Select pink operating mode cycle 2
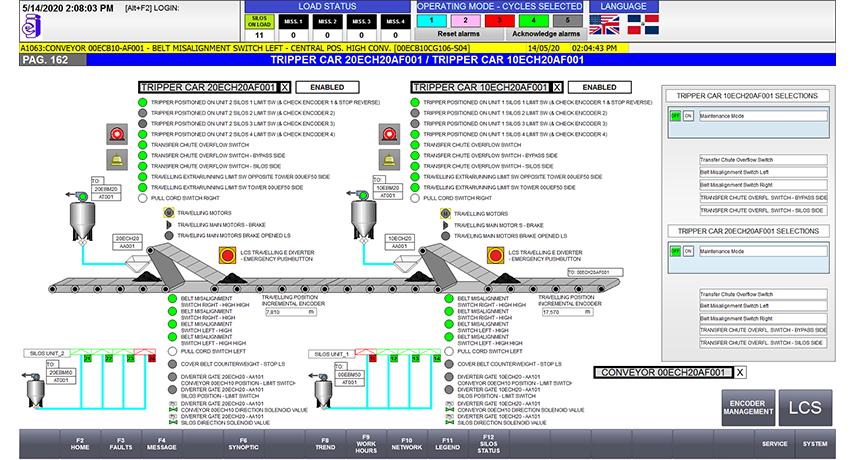Screen dimensions: 855x460 point(465,21)
